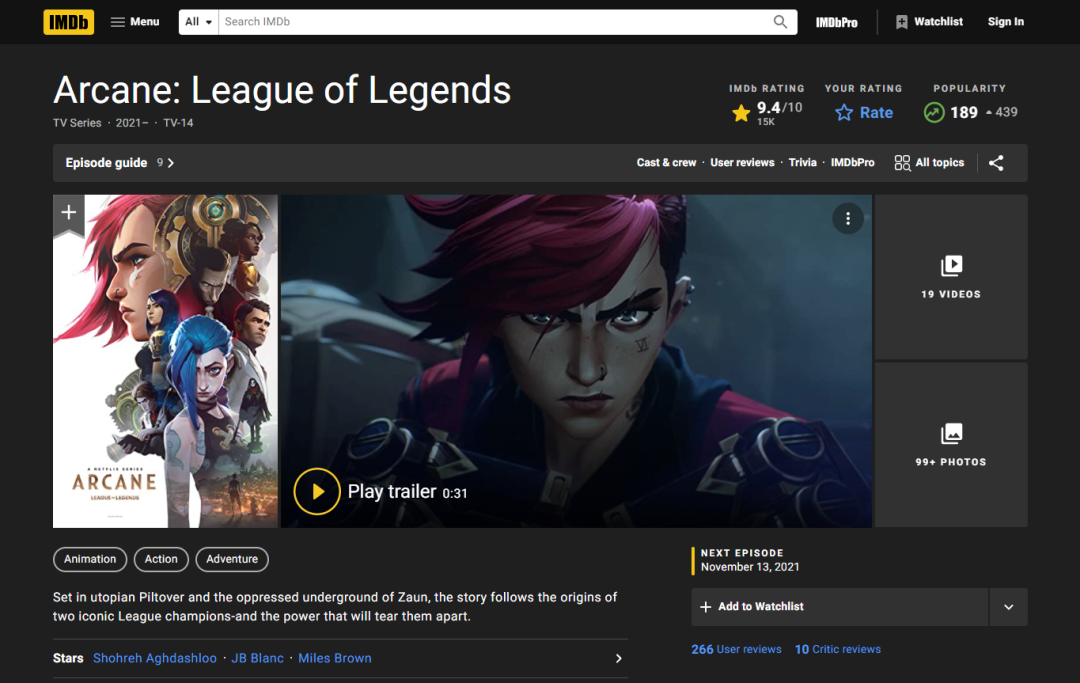1080x683 pixels.
Task: Go to Cast & crew
Action: [666, 162]
